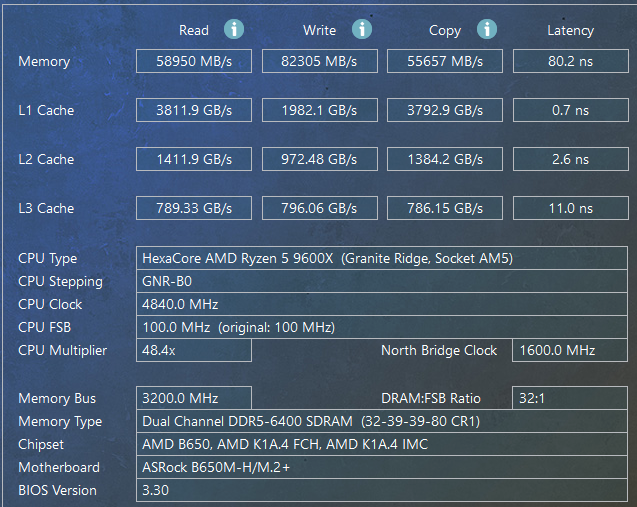Screen dimensions: 637x507
Task: Click the L2 Cache row label
Action: click(46, 159)
